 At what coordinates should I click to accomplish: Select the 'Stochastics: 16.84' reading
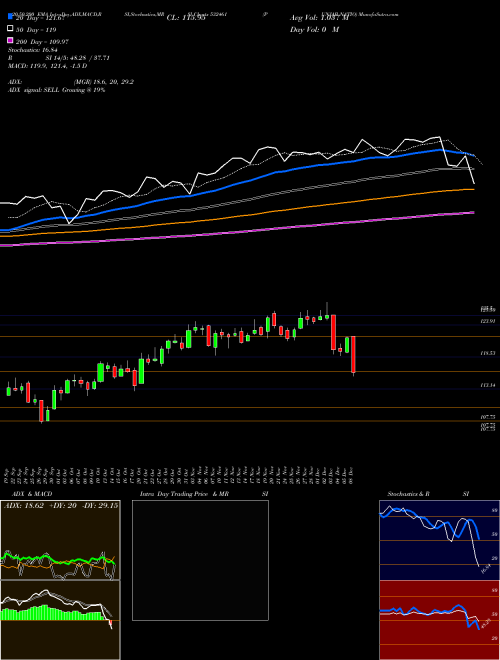32,50
